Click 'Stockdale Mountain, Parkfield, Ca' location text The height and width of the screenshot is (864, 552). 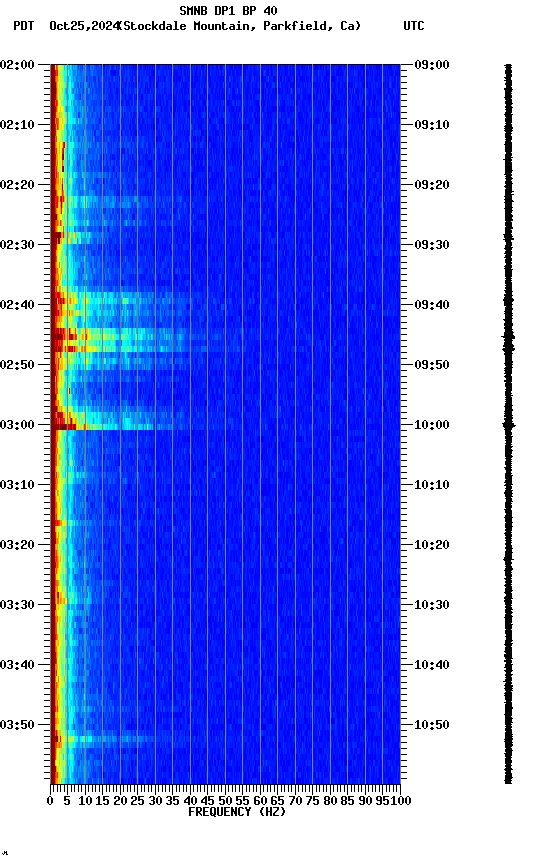240,26
